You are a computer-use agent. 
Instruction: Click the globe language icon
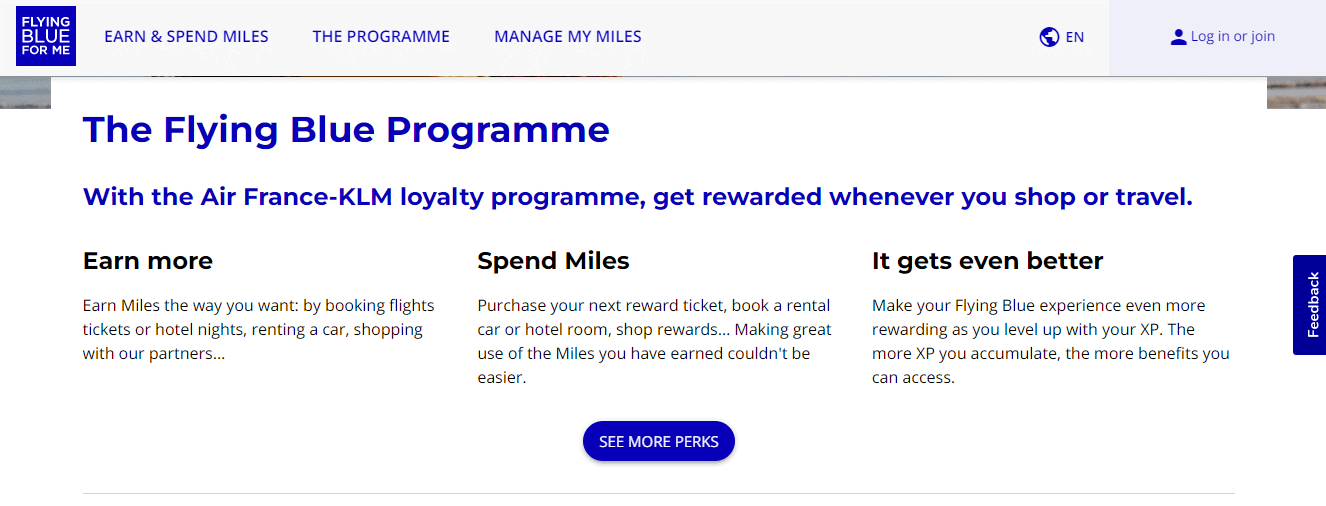pyautogui.click(x=1049, y=37)
